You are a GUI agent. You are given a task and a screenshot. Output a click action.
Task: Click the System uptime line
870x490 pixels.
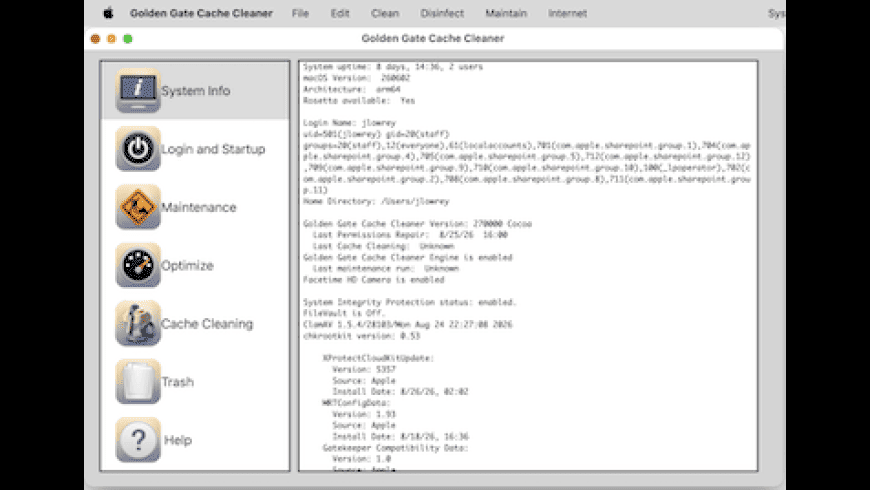(393, 67)
